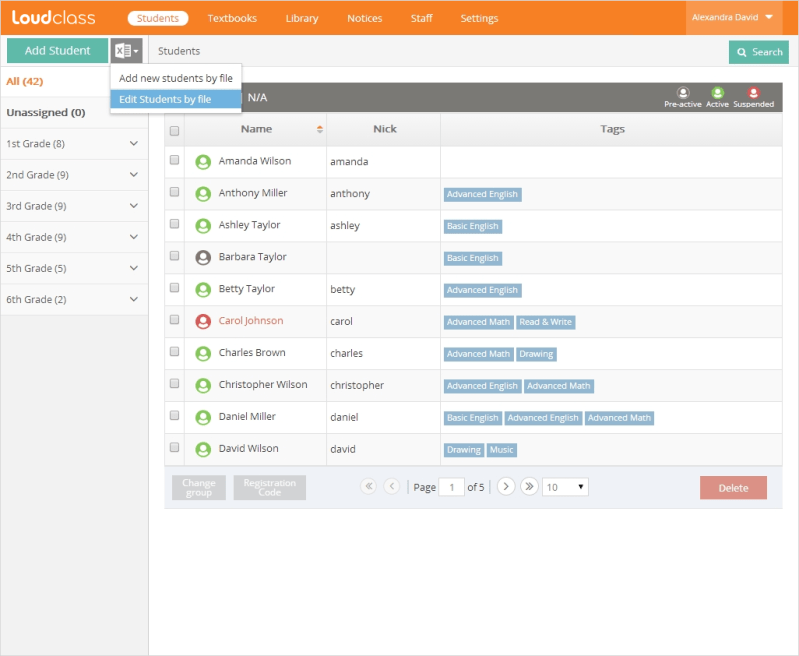799x656 pixels.
Task: Click Barbara Taylor's pre-active status icon
Action: [203, 258]
